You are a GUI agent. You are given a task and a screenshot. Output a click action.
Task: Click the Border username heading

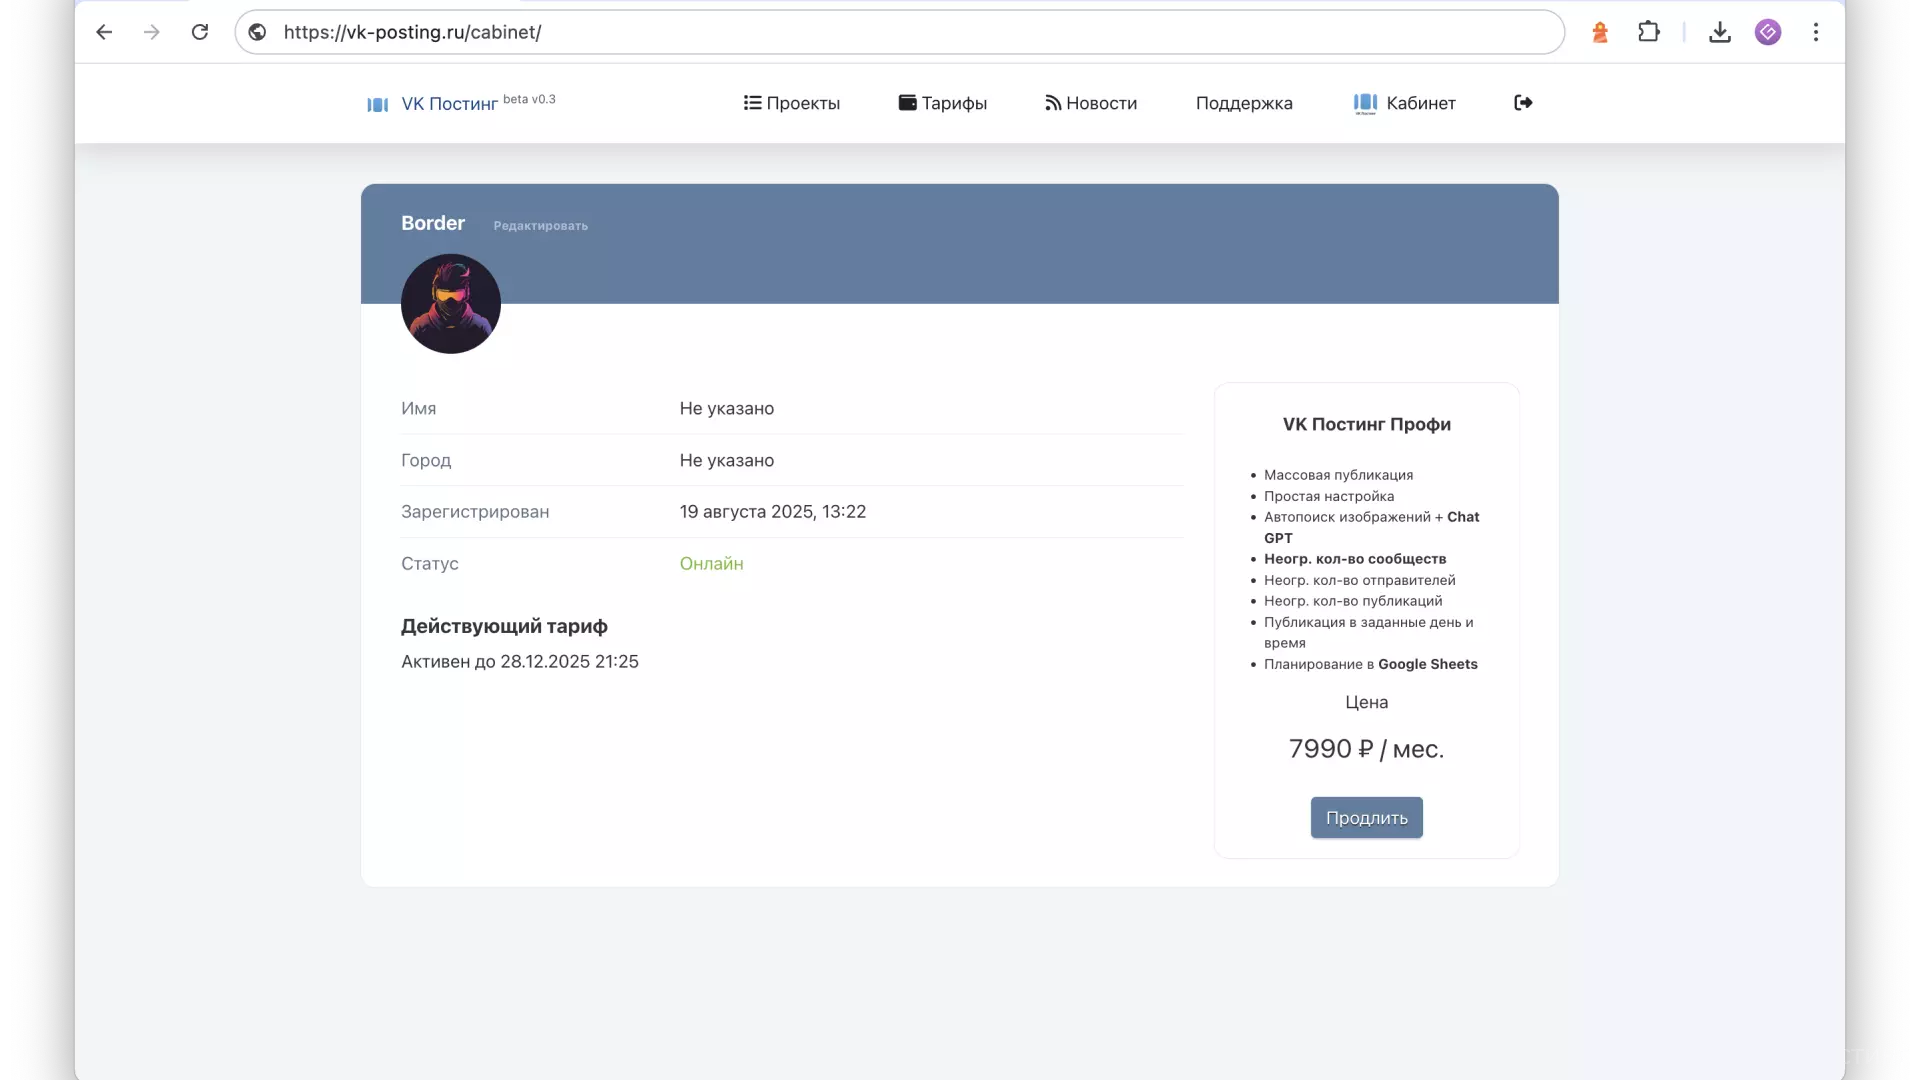coord(433,223)
